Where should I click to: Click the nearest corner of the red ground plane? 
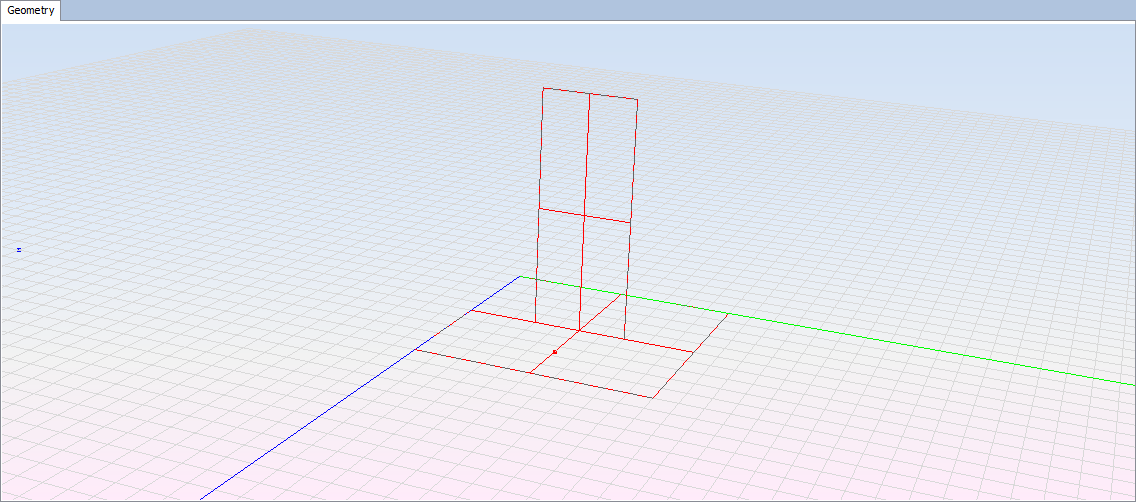[x=653, y=398]
